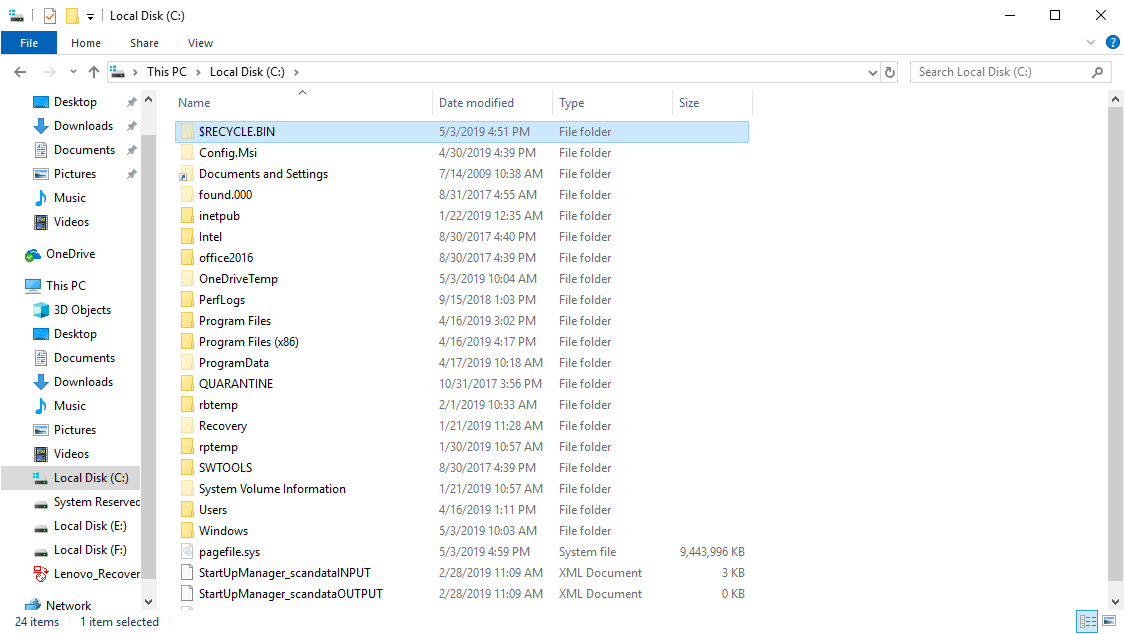Click This PC in the address breadcrumb
1125x634 pixels.
tap(166, 72)
